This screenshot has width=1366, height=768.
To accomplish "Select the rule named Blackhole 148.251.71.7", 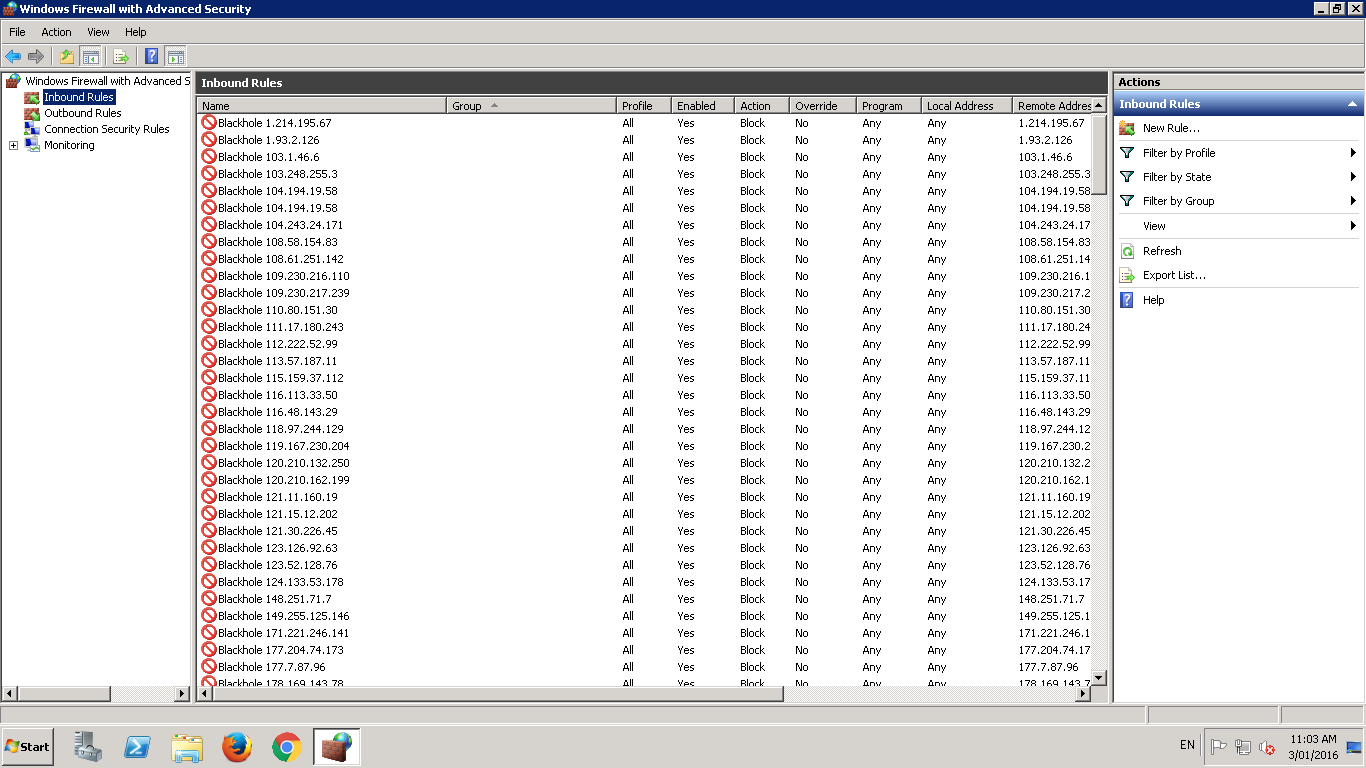I will pyautogui.click(x=275, y=599).
